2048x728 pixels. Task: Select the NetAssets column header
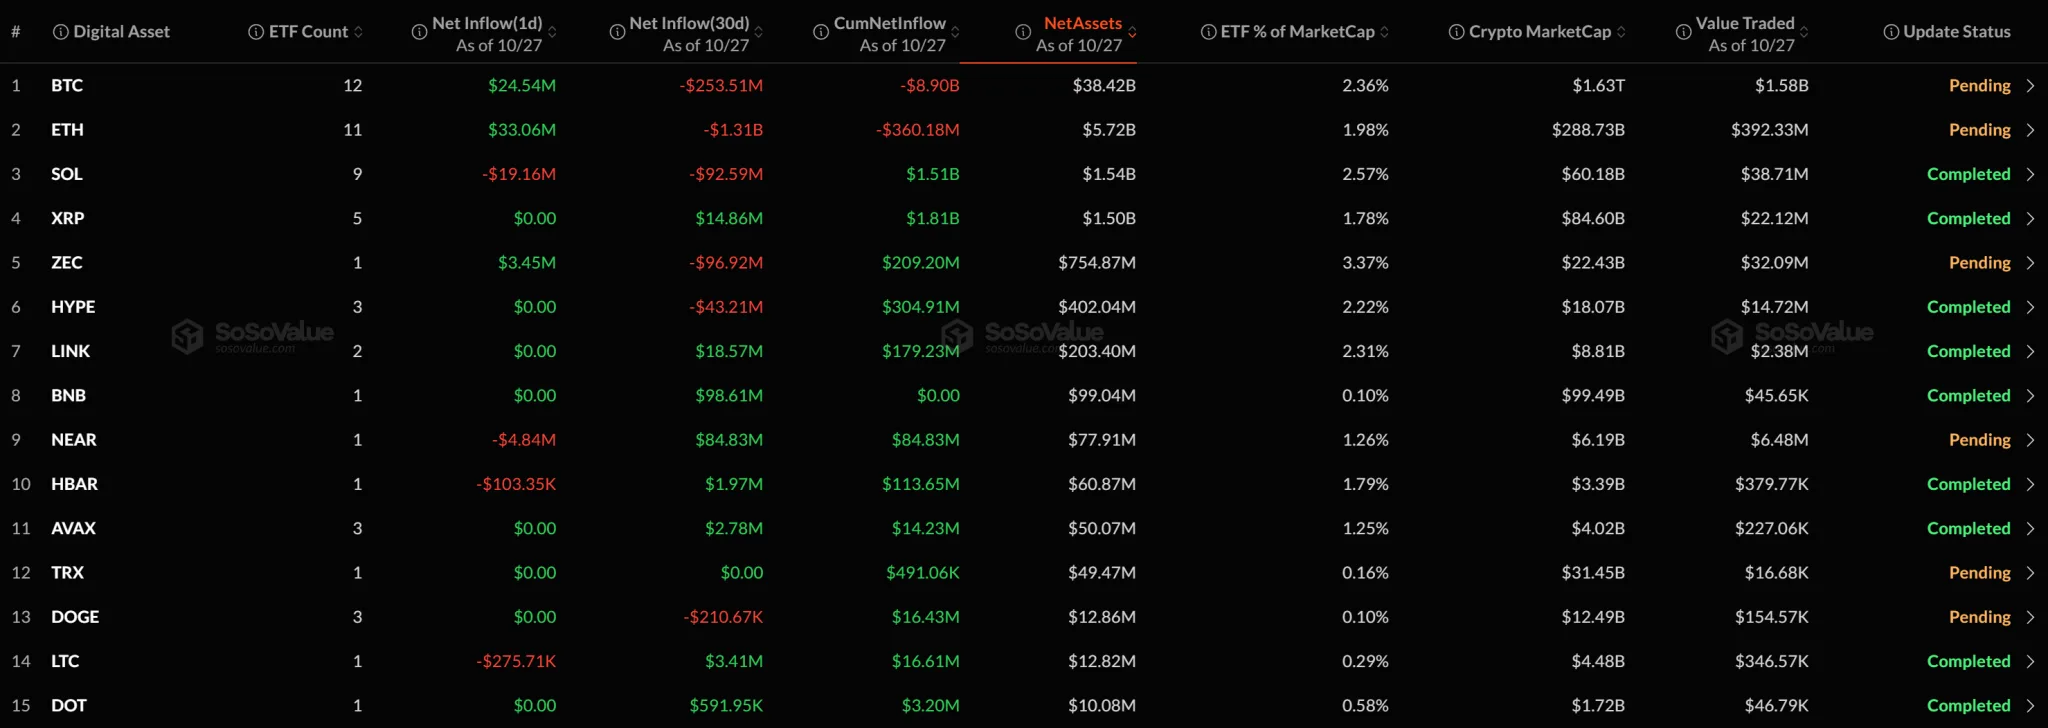click(1082, 23)
